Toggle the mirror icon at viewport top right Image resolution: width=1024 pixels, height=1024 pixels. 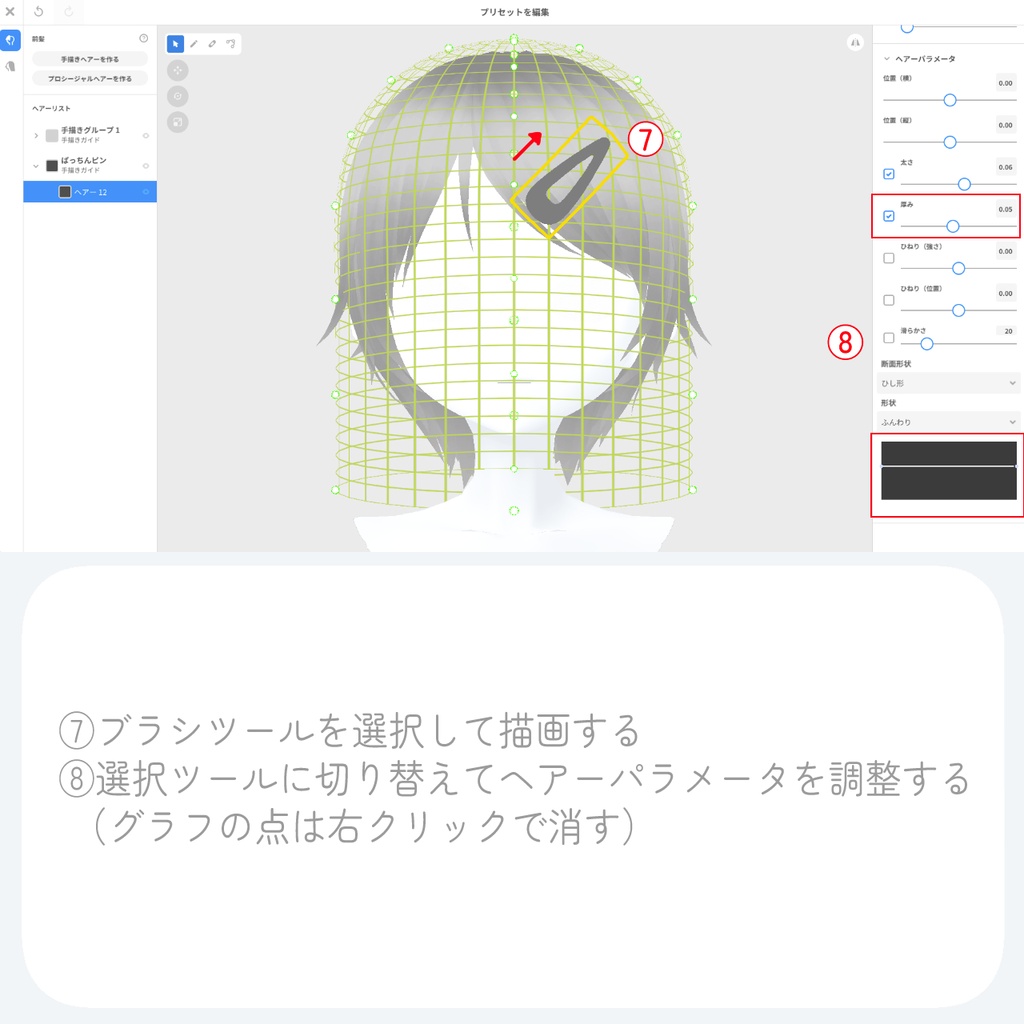[855, 42]
